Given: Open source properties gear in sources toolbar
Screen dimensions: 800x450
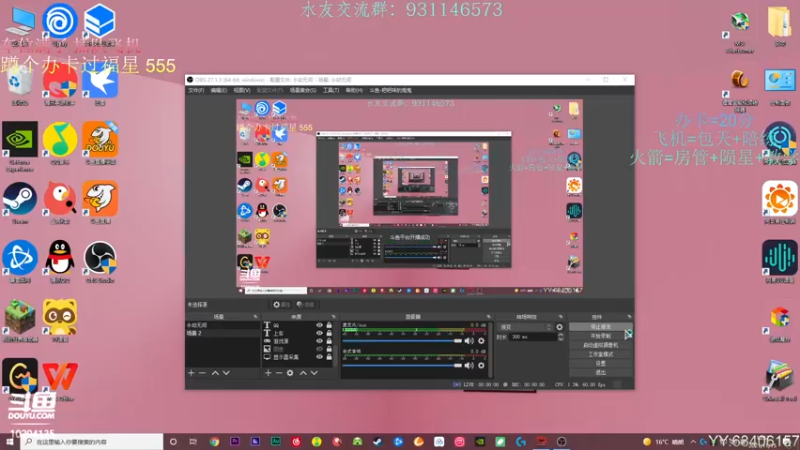Looking at the screenshot, I should [x=290, y=373].
